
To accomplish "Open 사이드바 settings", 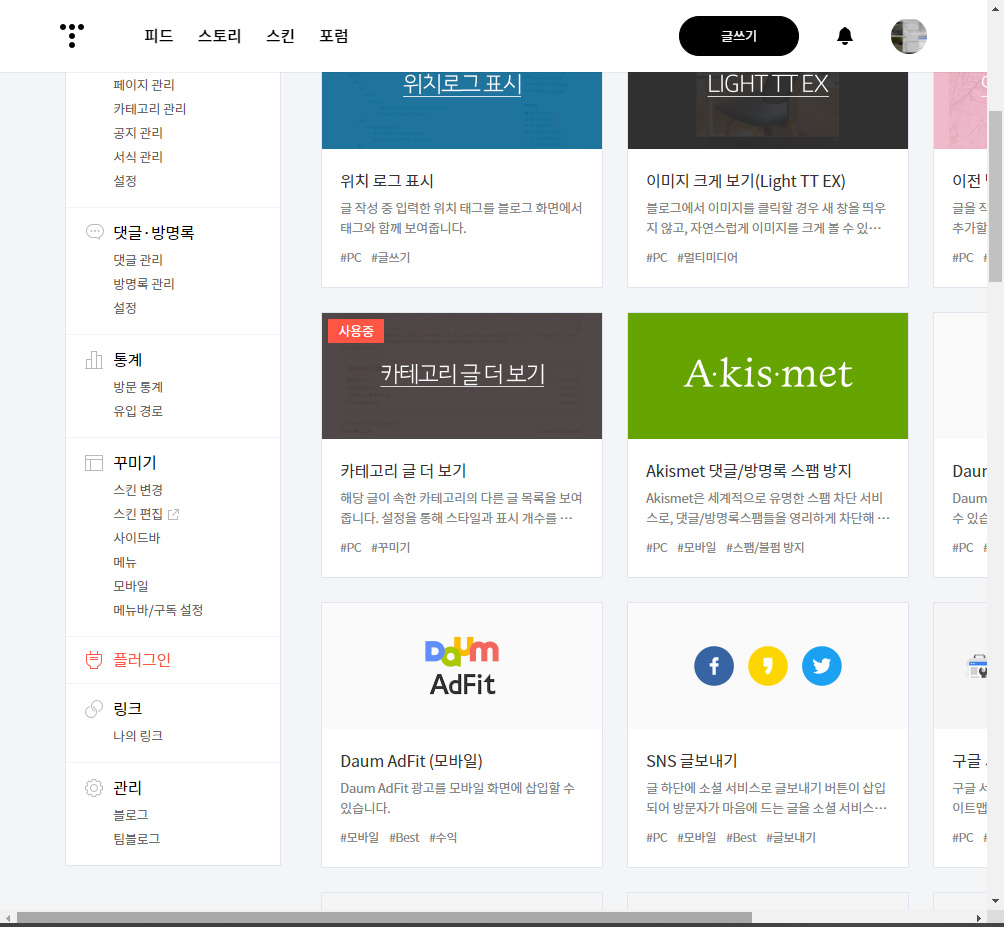I will (x=136, y=538).
